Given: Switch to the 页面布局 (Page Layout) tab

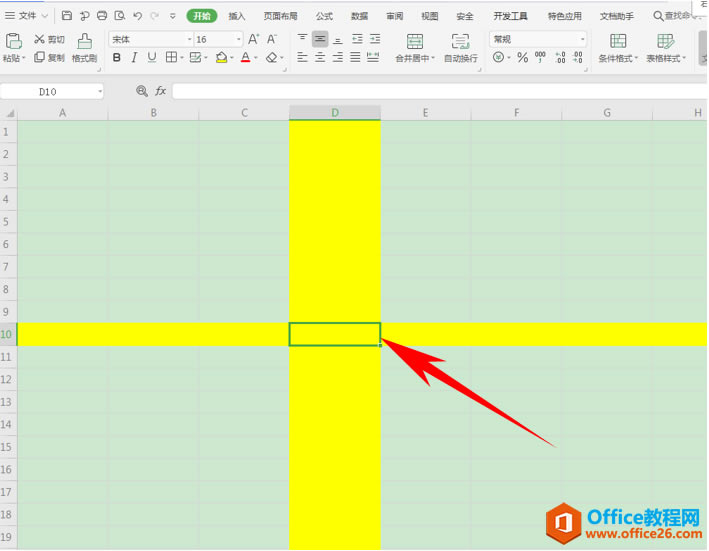Looking at the screenshot, I should pos(280,16).
